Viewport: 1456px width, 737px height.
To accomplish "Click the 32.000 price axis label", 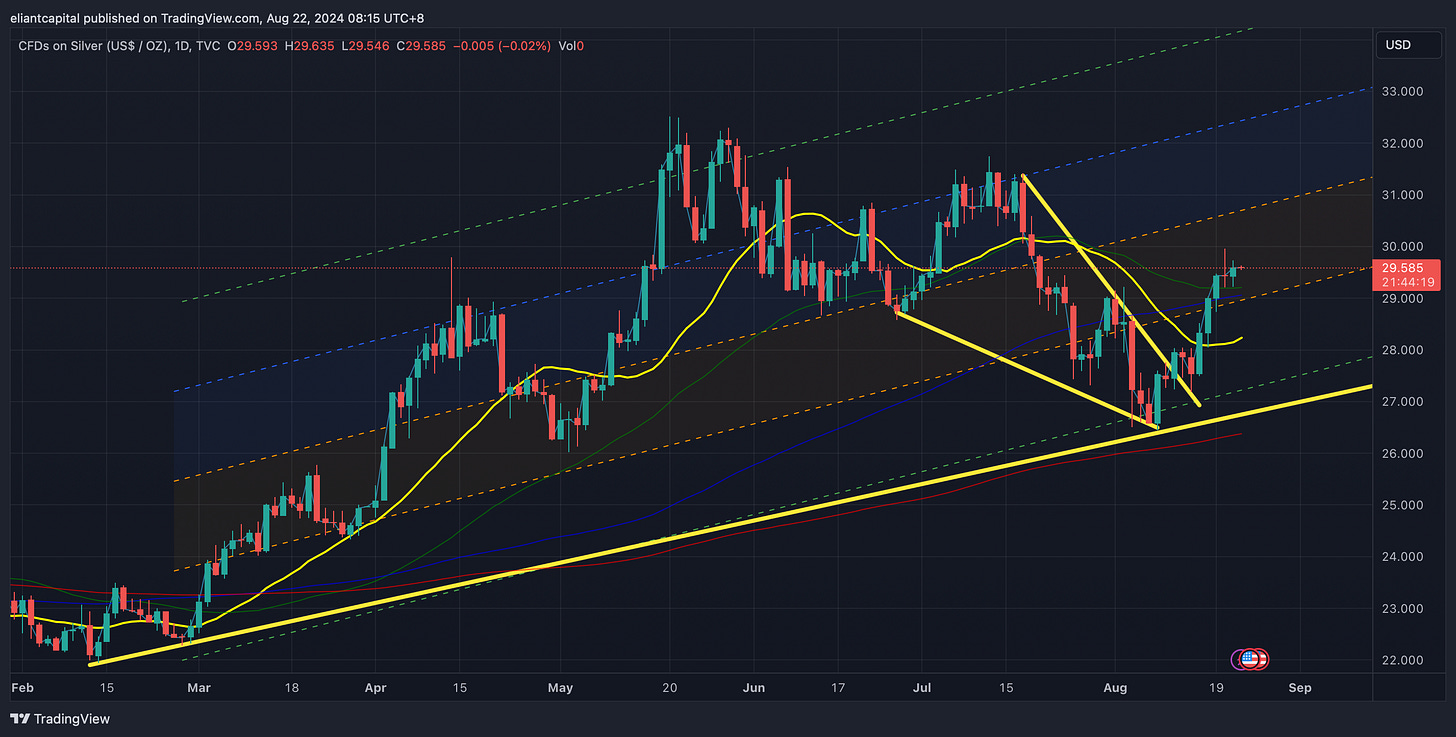I will pos(1401,143).
